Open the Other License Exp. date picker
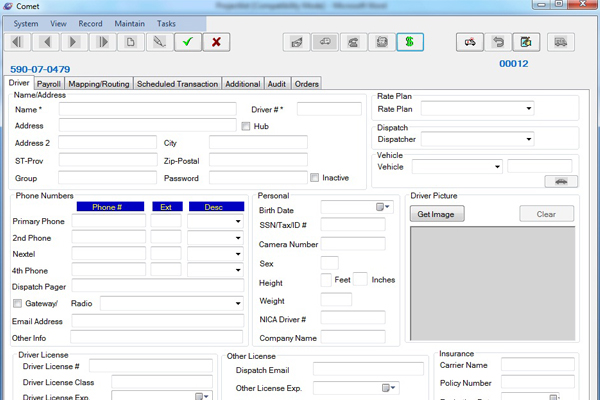The image size is (600, 400). click(390, 388)
